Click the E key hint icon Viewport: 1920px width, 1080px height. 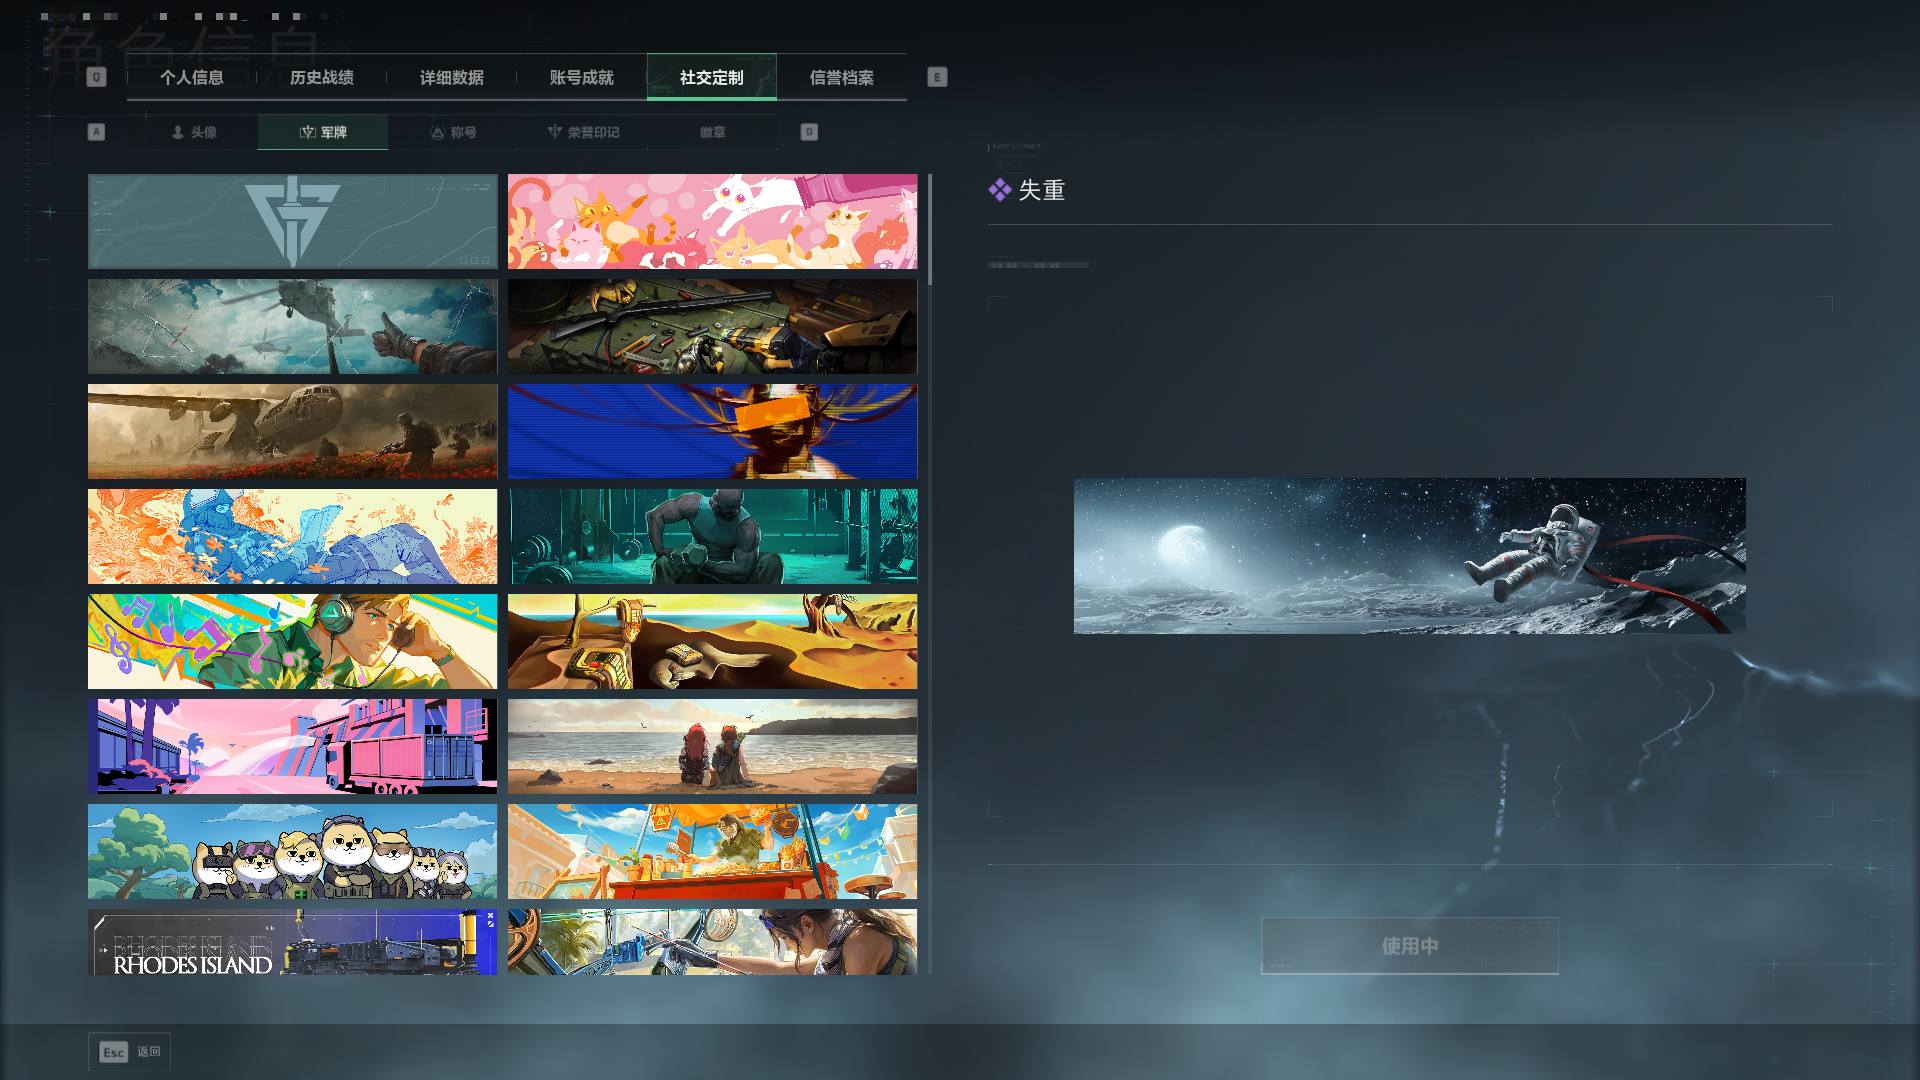[937, 77]
